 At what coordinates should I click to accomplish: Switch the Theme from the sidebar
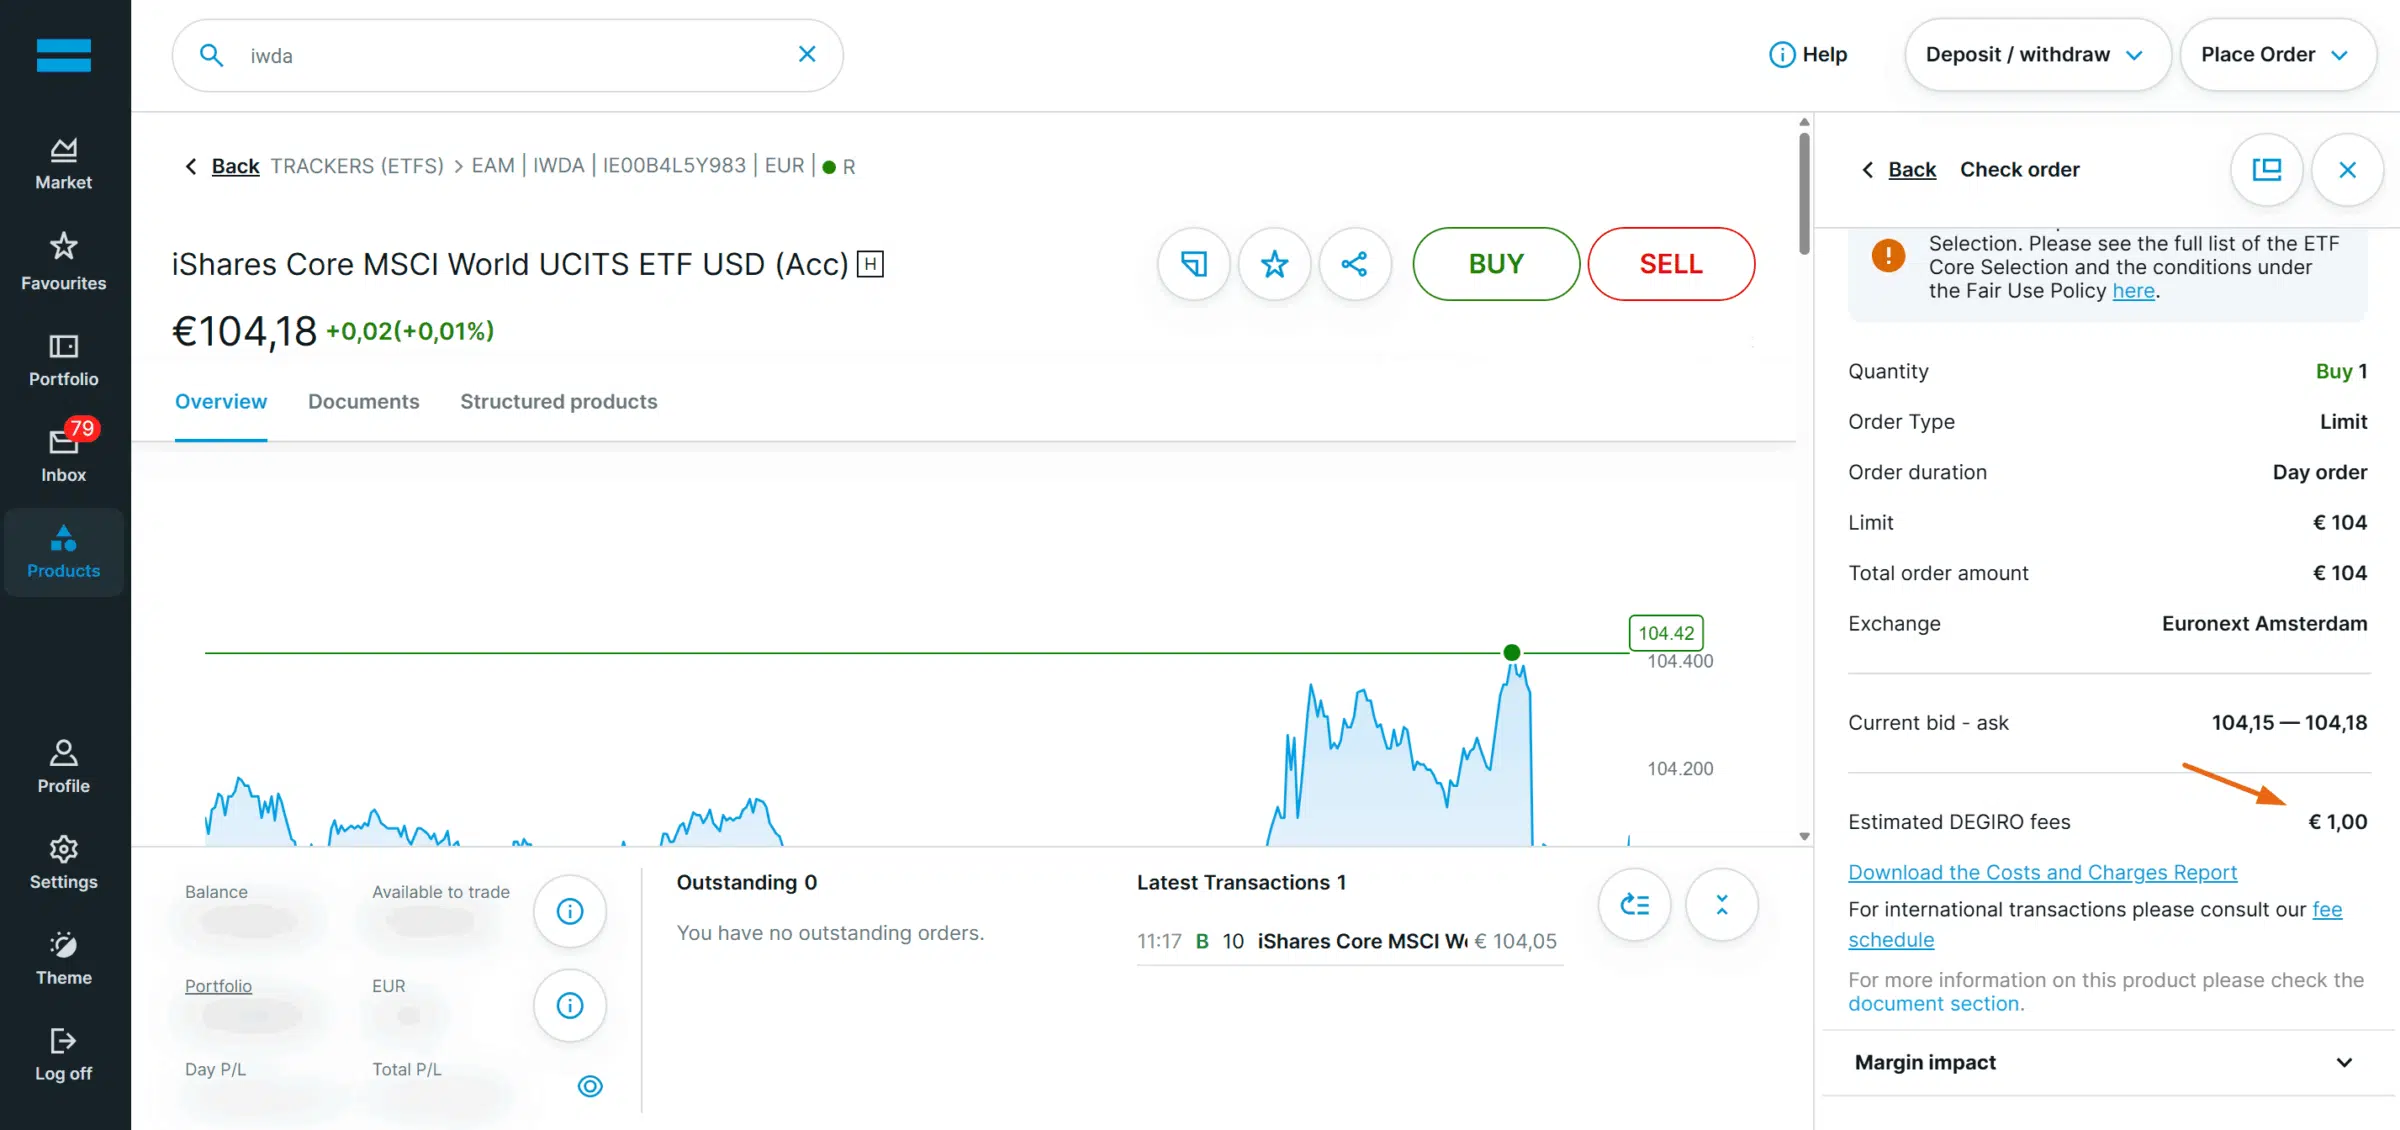pos(63,959)
